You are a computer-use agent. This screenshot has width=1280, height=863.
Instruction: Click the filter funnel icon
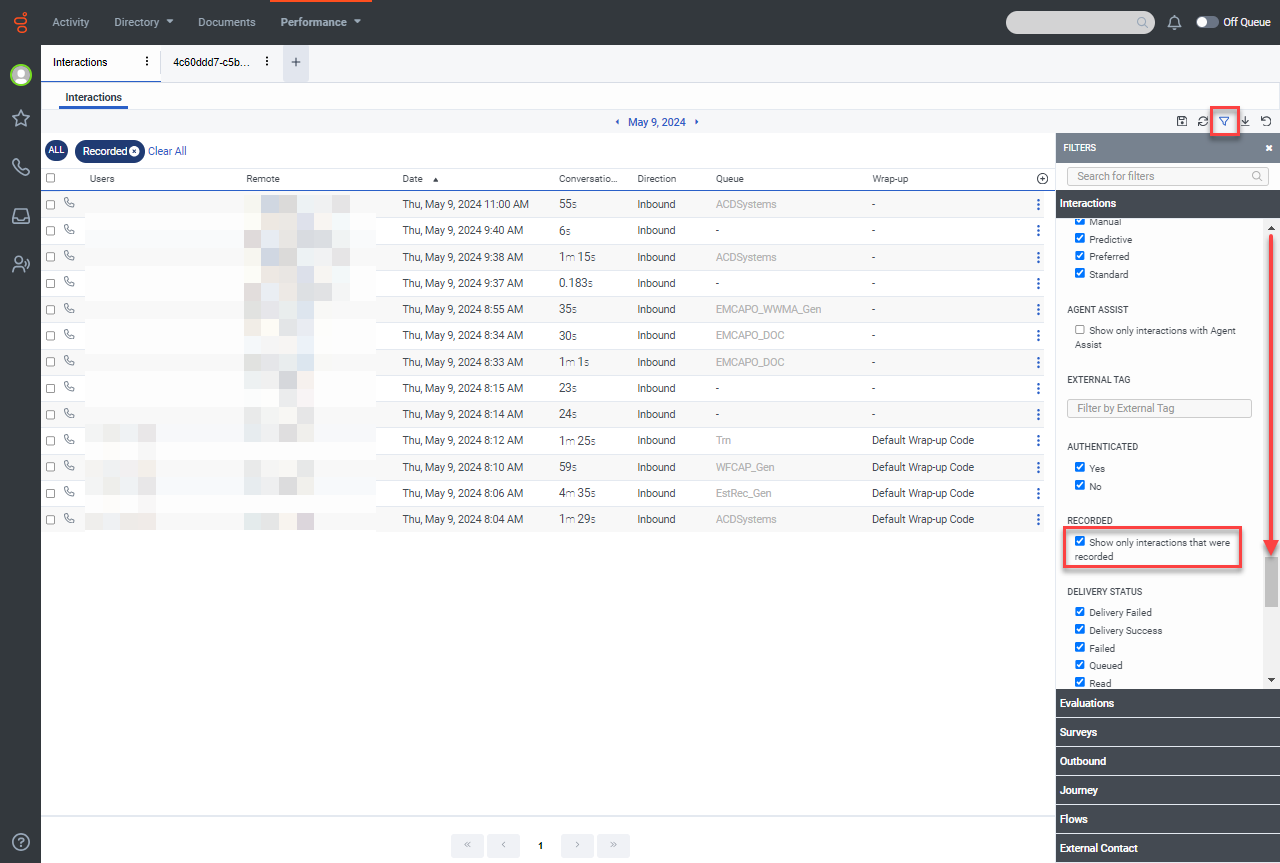[x=1224, y=121]
